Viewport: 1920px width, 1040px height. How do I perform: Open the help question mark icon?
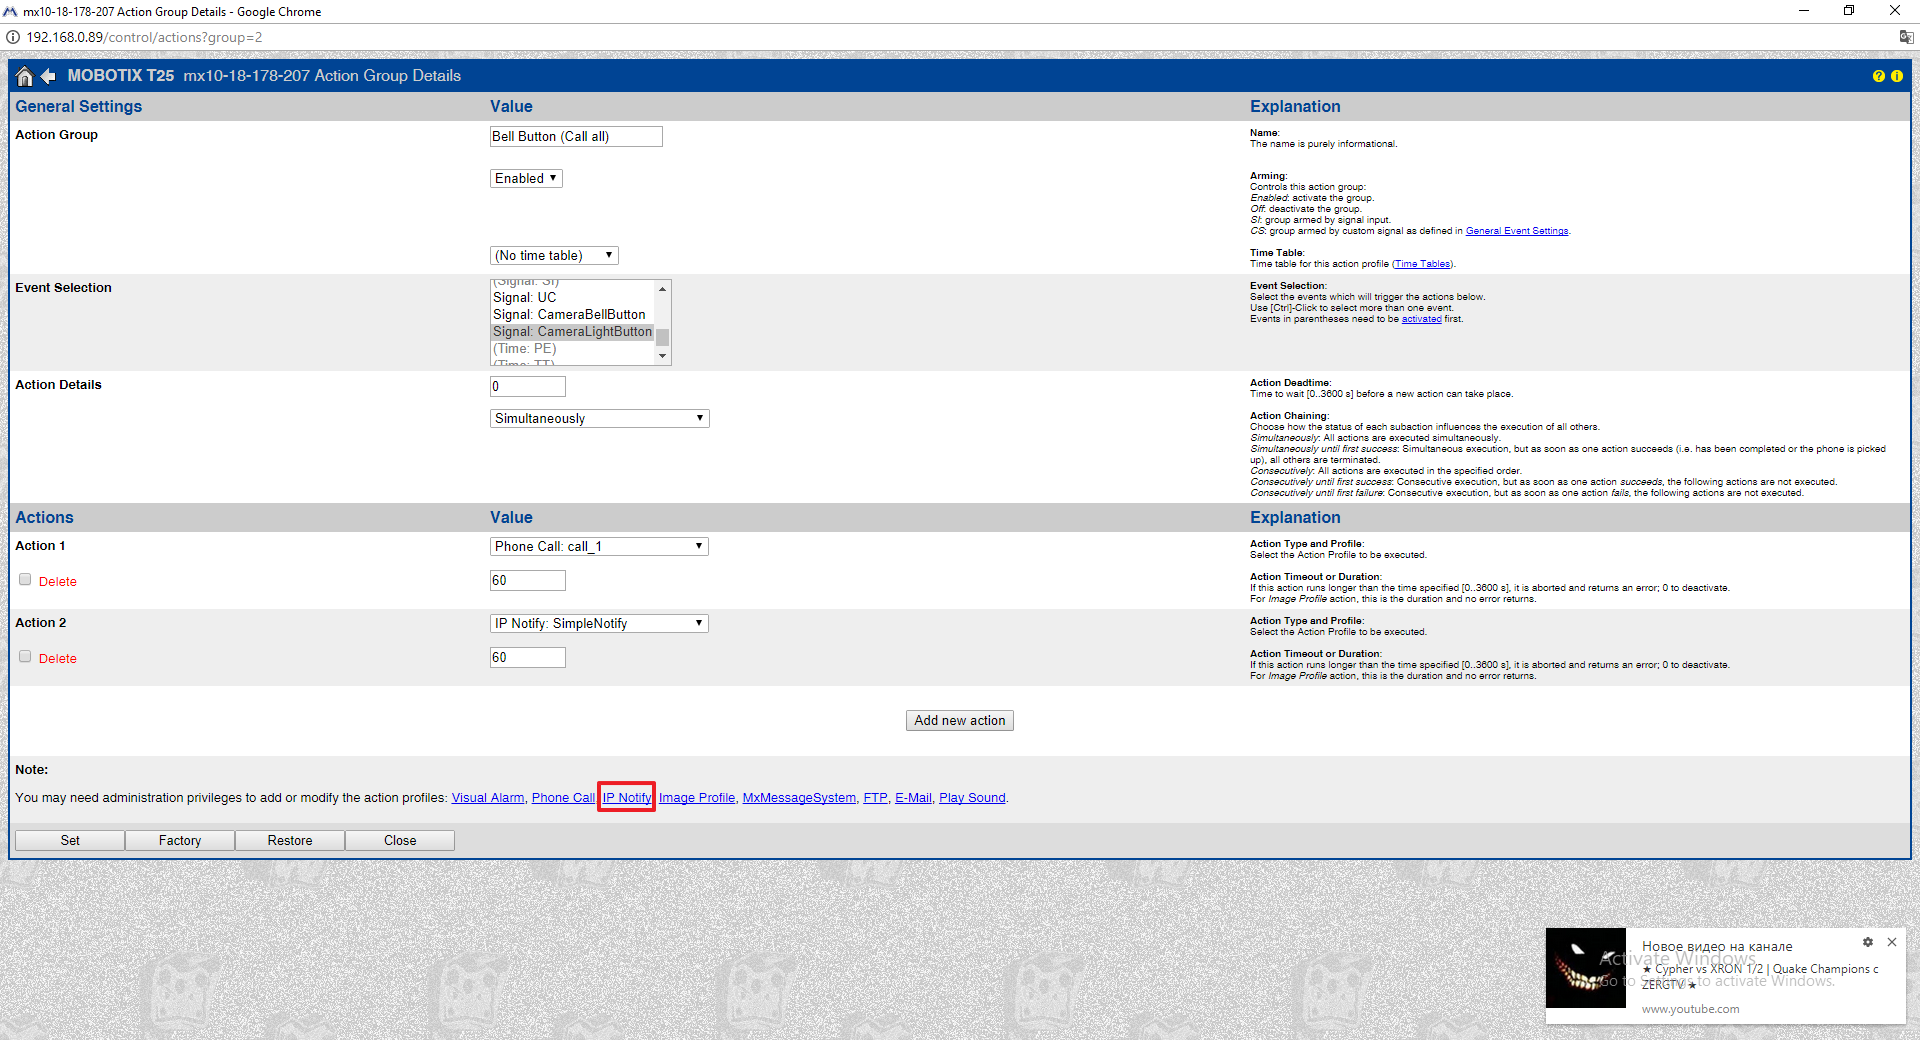click(x=1878, y=77)
